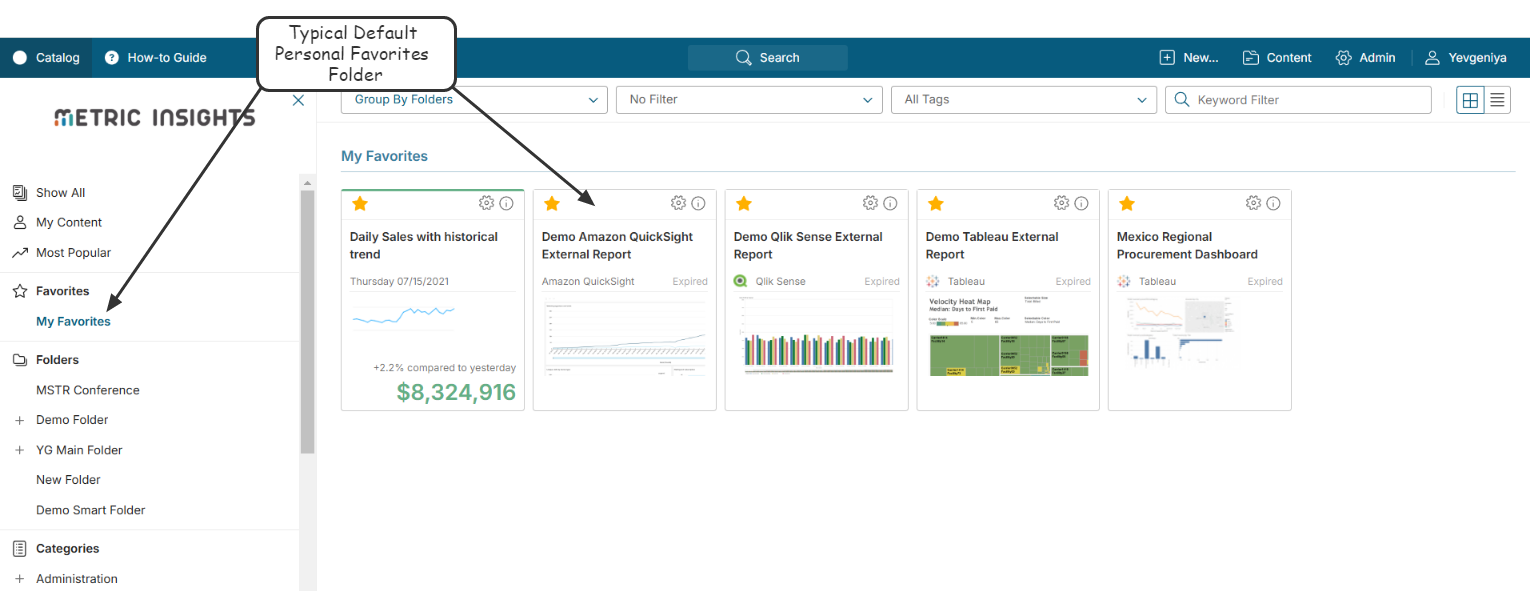Switch to grid view icon
This screenshot has height=591, width=1530.
(1470, 100)
